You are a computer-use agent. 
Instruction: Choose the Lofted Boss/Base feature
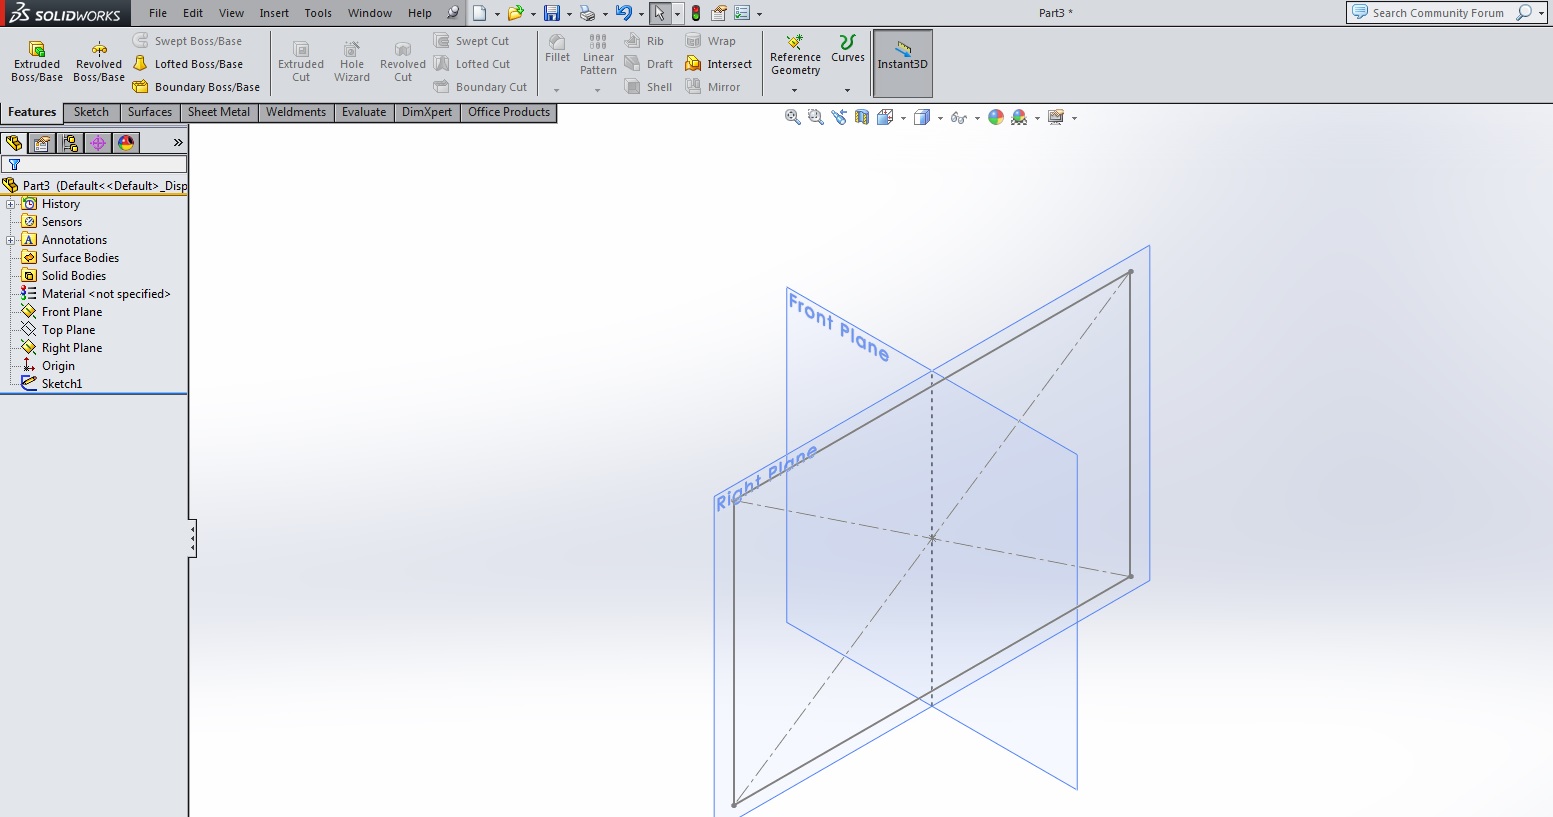tap(197, 64)
